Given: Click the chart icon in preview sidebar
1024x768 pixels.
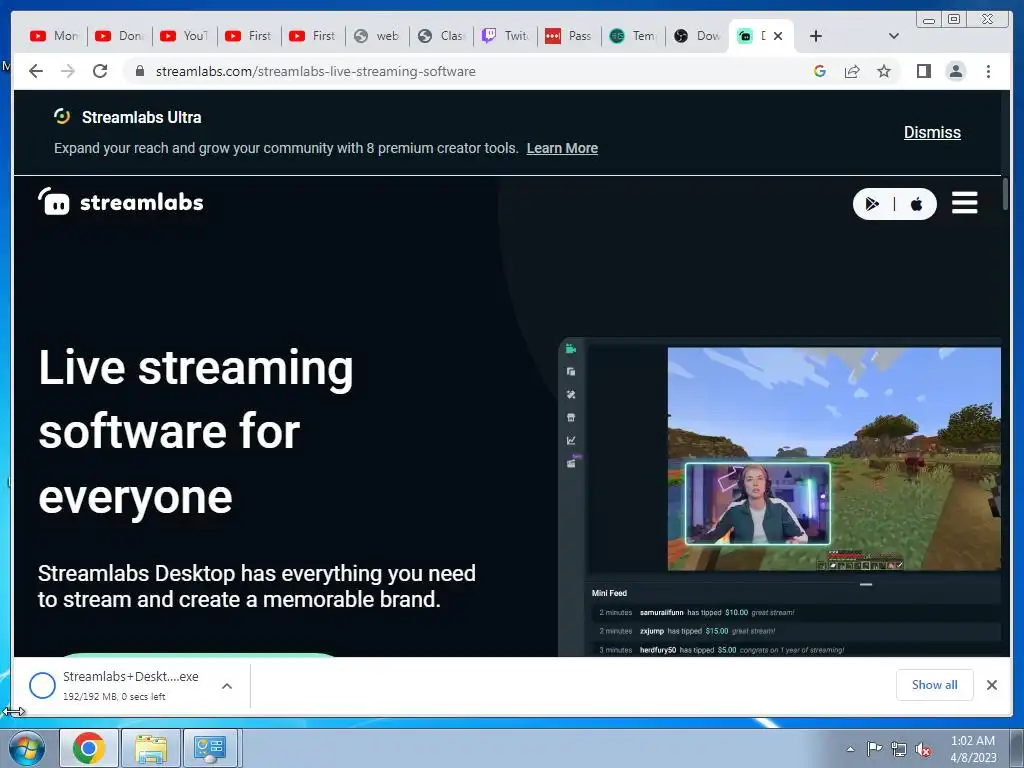Looking at the screenshot, I should coord(571,440).
